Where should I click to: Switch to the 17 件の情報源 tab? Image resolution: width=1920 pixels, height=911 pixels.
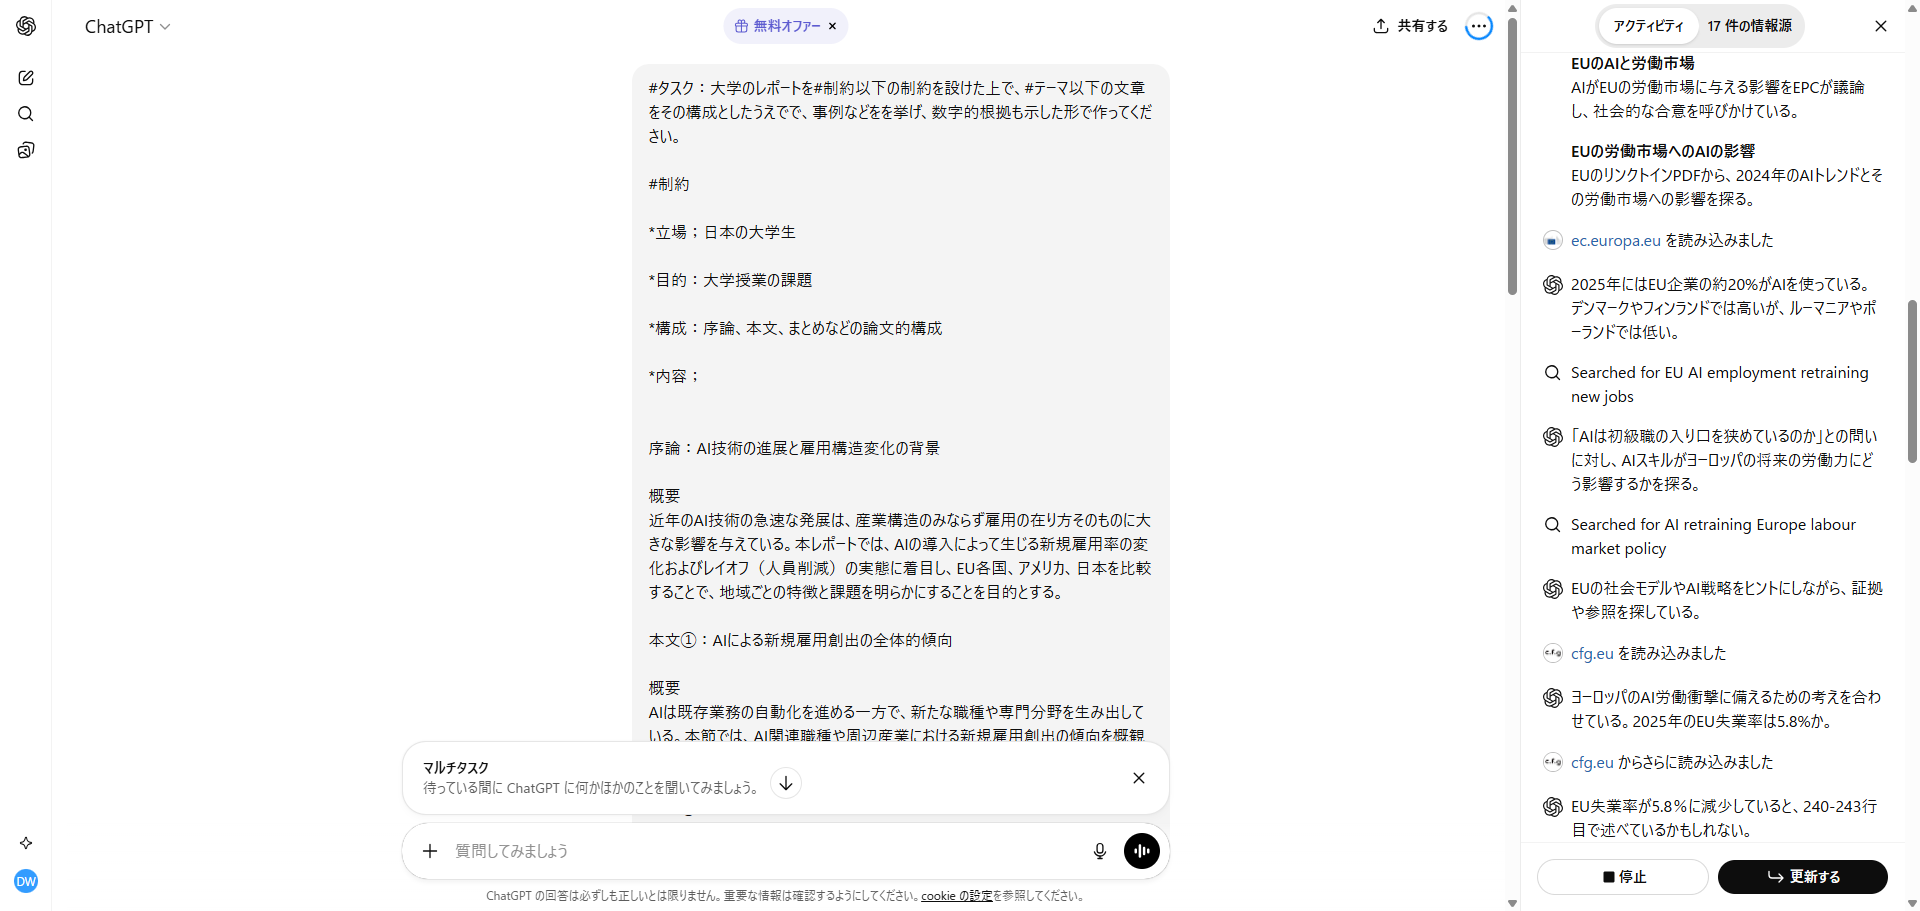pyautogui.click(x=1749, y=26)
